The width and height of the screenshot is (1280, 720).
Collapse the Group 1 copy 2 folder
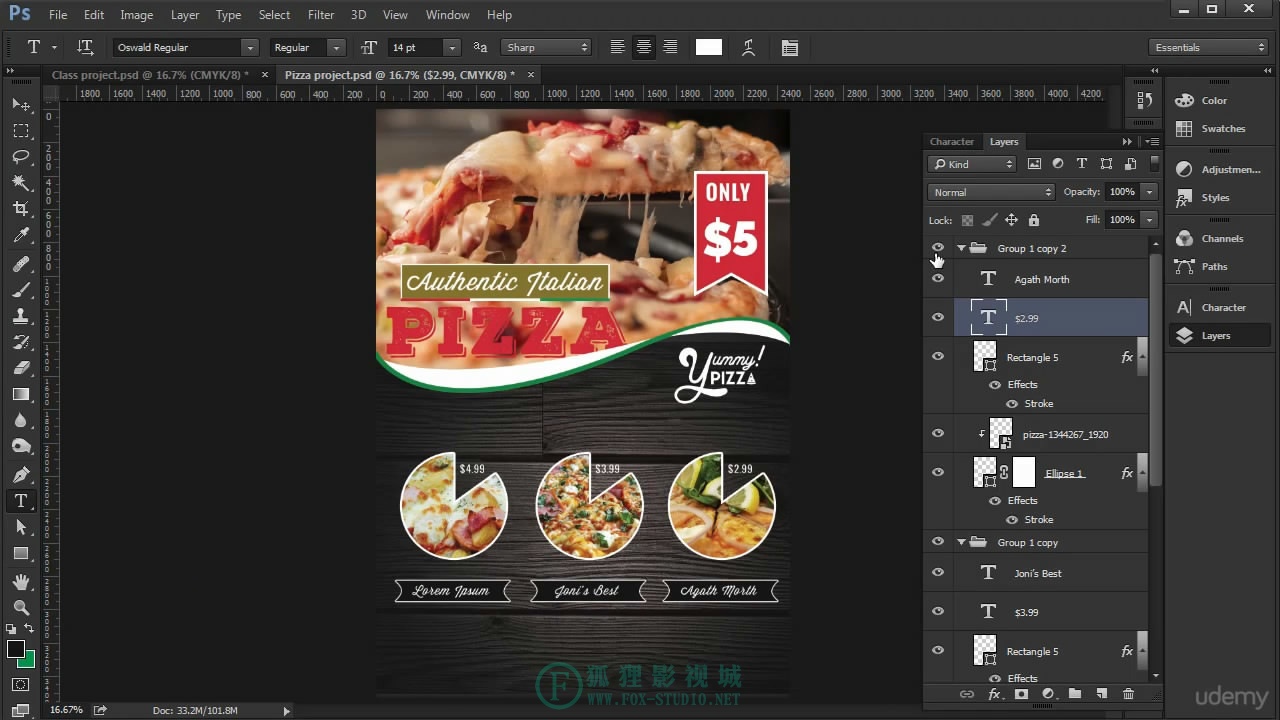point(961,248)
